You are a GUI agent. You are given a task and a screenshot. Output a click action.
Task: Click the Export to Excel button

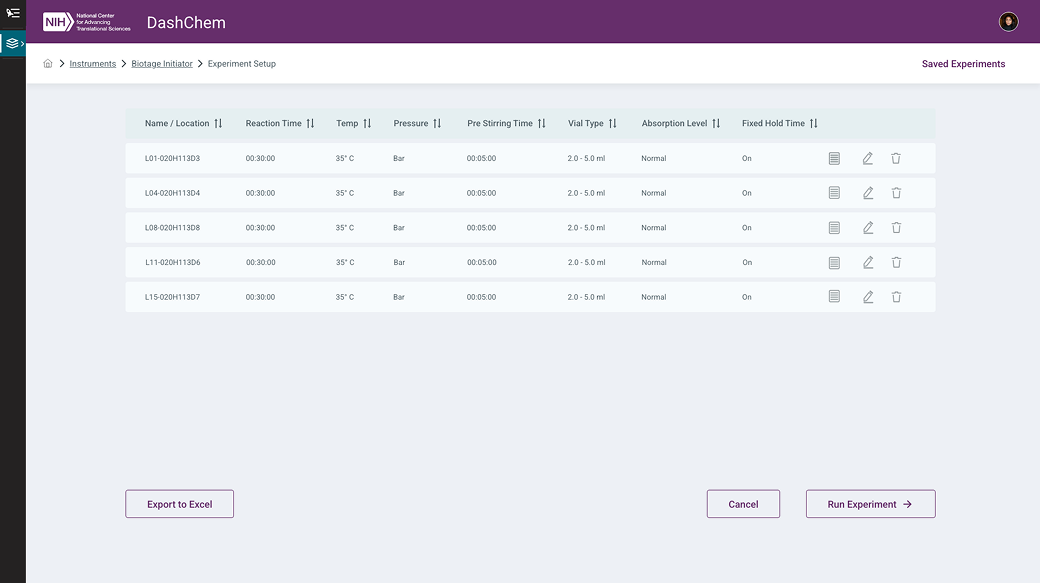click(x=180, y=504)
